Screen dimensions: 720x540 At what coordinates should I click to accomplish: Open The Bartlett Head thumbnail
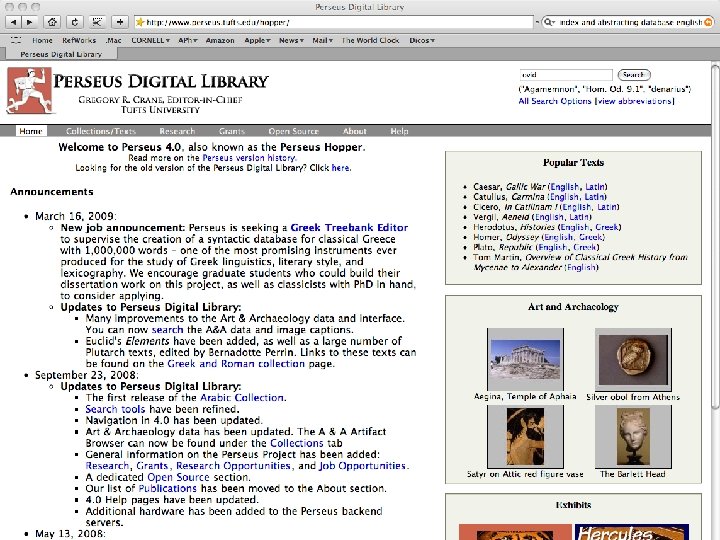tap(633, 437)
